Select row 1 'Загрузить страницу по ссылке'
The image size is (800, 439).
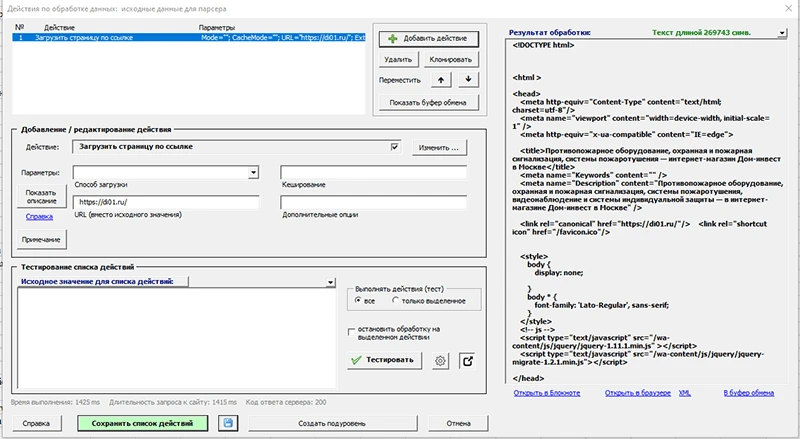(189, 37)
